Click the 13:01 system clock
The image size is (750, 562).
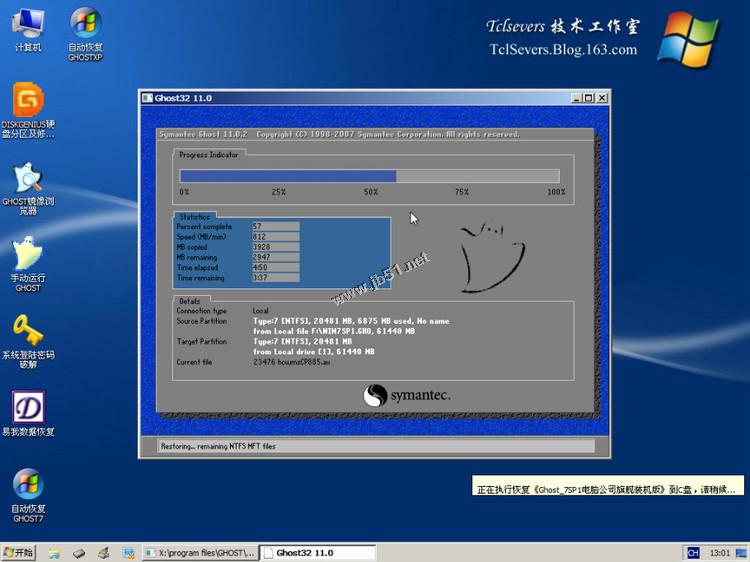pyautogui.click(x=720, y=553)
